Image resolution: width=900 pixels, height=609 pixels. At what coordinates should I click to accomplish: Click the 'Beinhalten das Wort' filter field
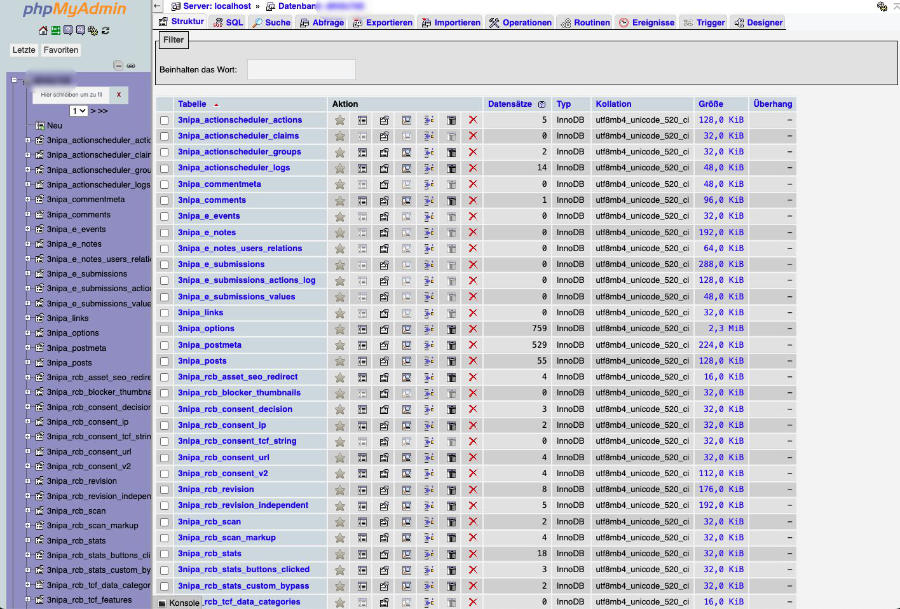301,69
